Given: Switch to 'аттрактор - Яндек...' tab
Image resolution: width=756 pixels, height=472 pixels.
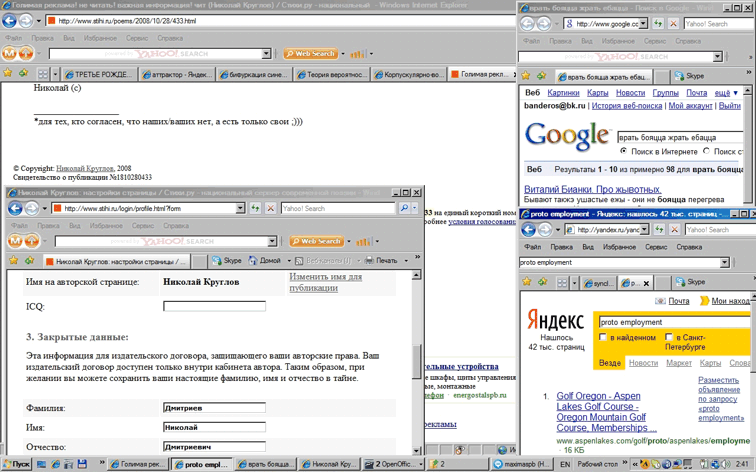Looking at the screenshot, I should pyautogui.click(x=176, y=74).
